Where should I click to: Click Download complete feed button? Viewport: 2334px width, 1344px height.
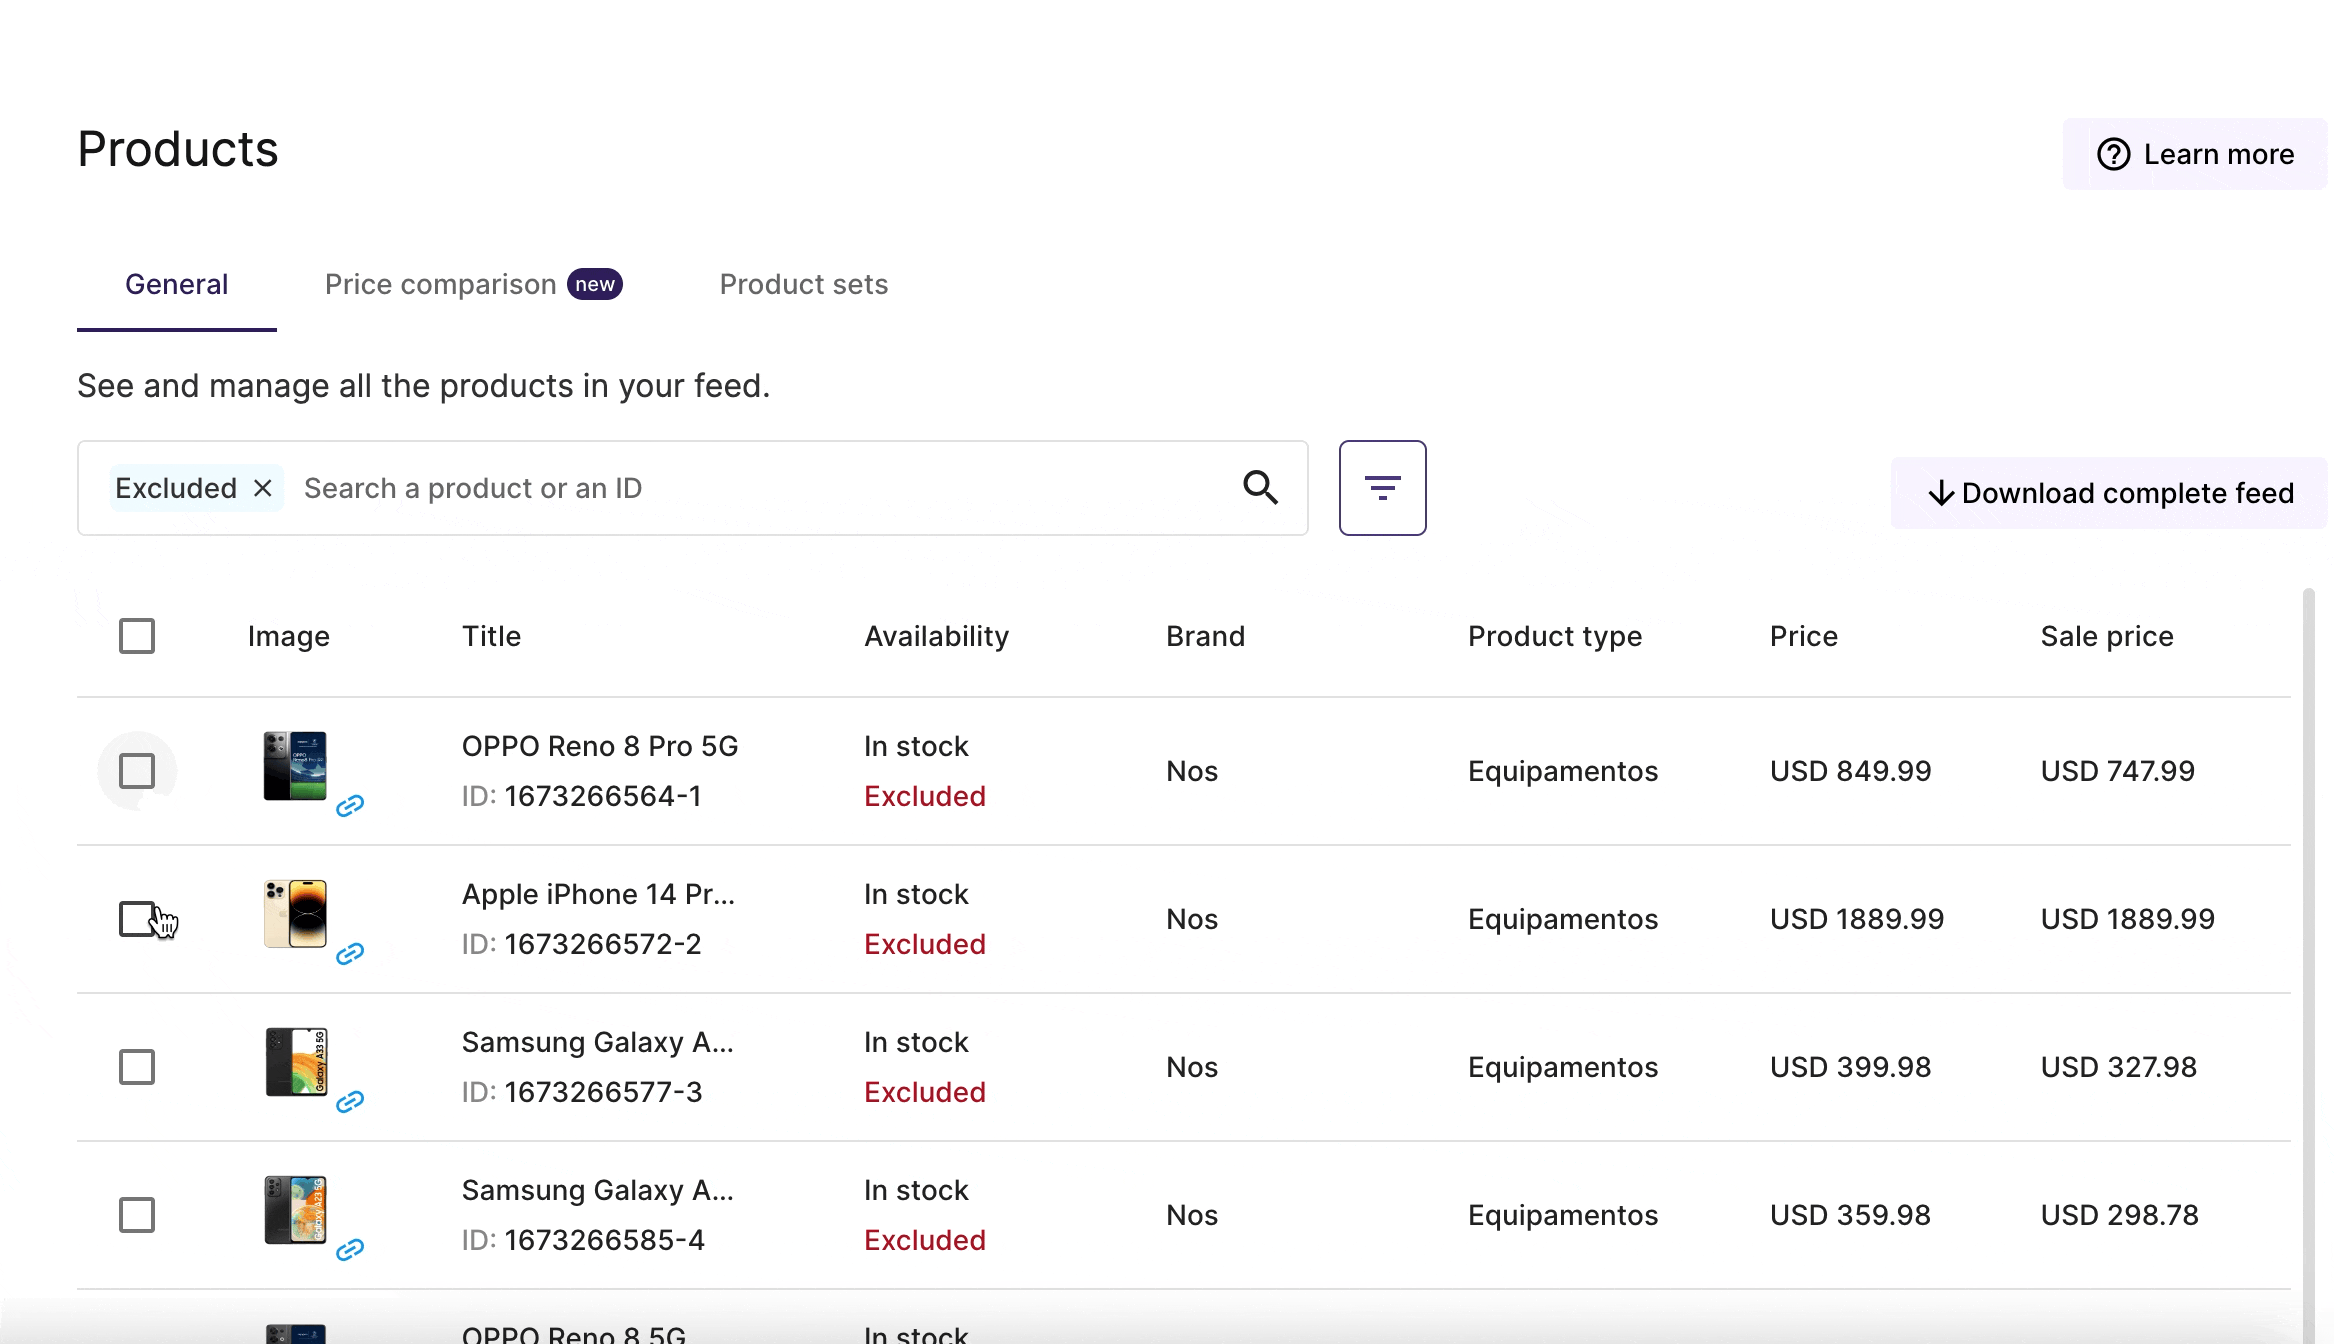click(x=2109, y=493)
